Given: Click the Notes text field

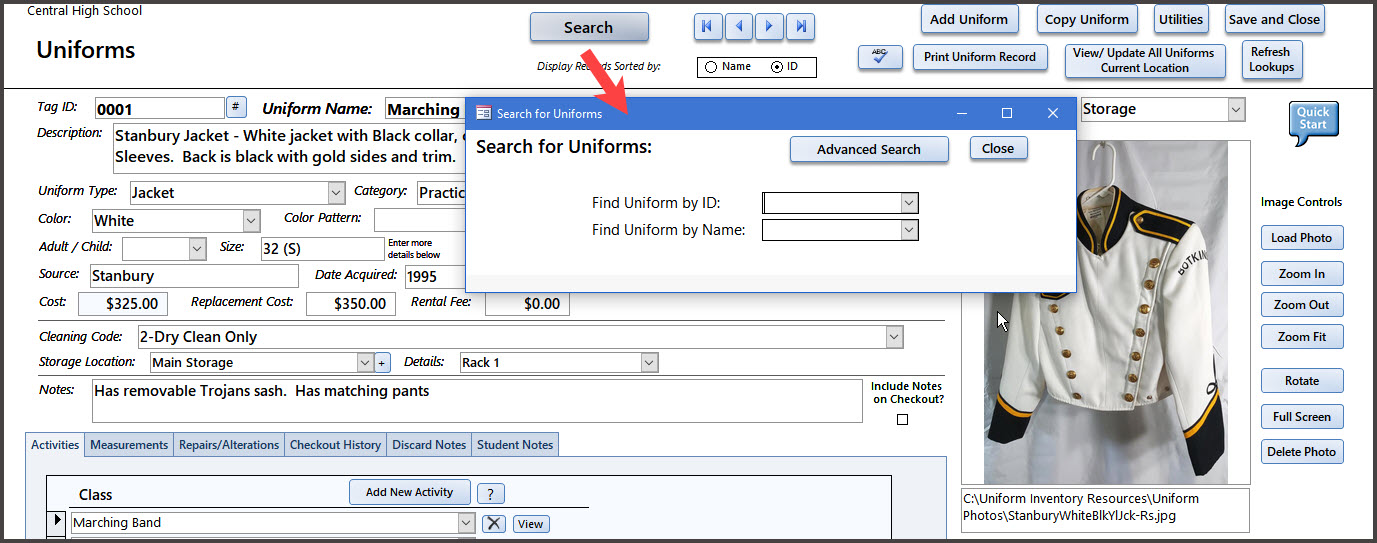Looking at the screenshot, I should coord(476,400).
